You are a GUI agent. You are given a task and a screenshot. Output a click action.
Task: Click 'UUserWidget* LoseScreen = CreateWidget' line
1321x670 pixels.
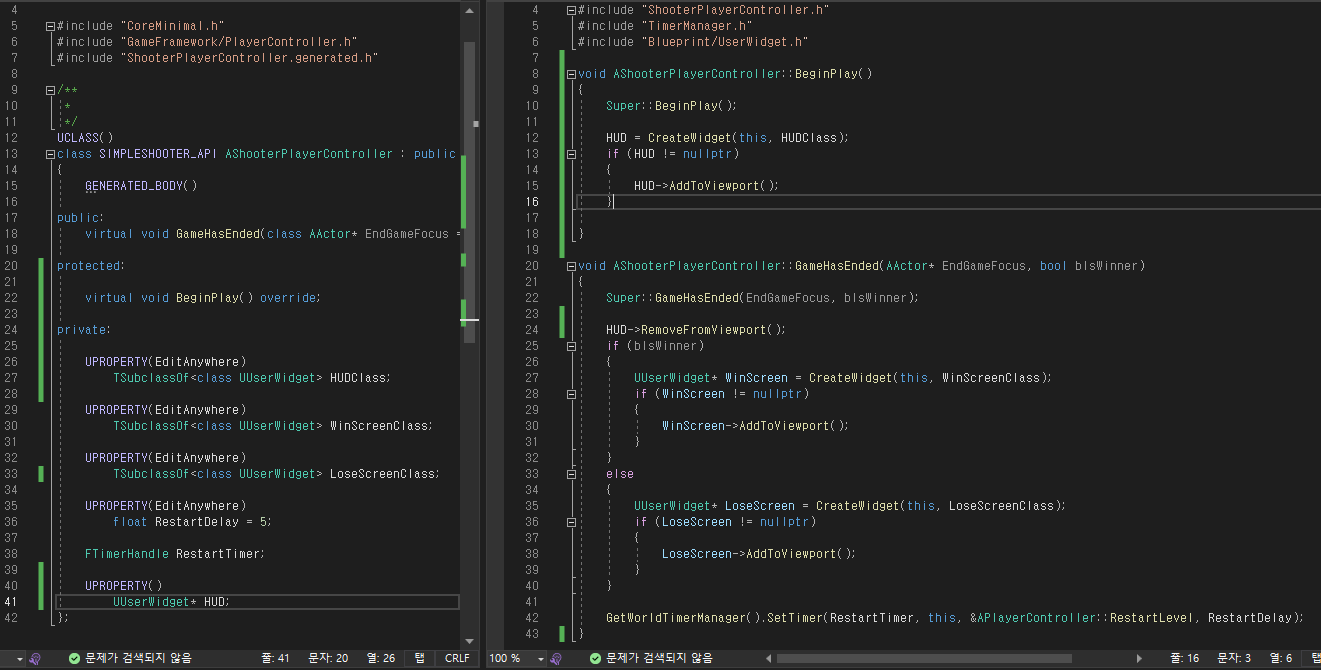[850, 506]
